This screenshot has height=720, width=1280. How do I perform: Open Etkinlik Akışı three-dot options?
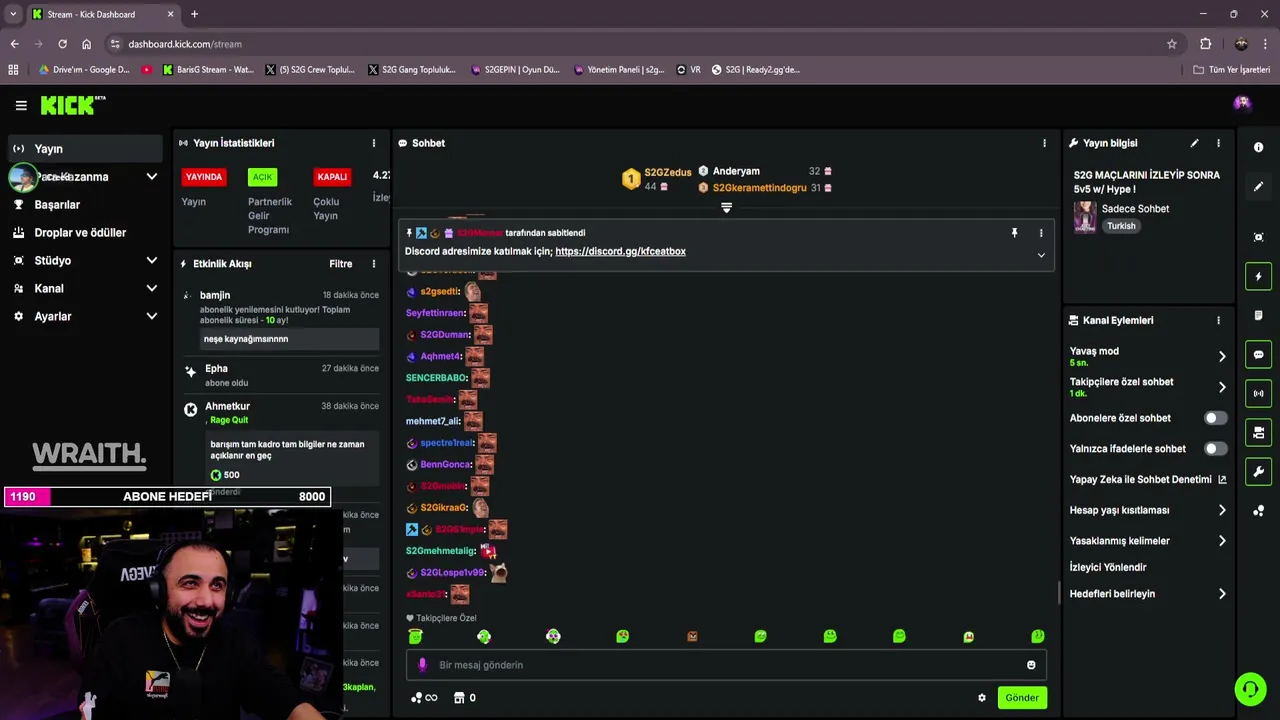pyautogui.click(x=374, y=264)
